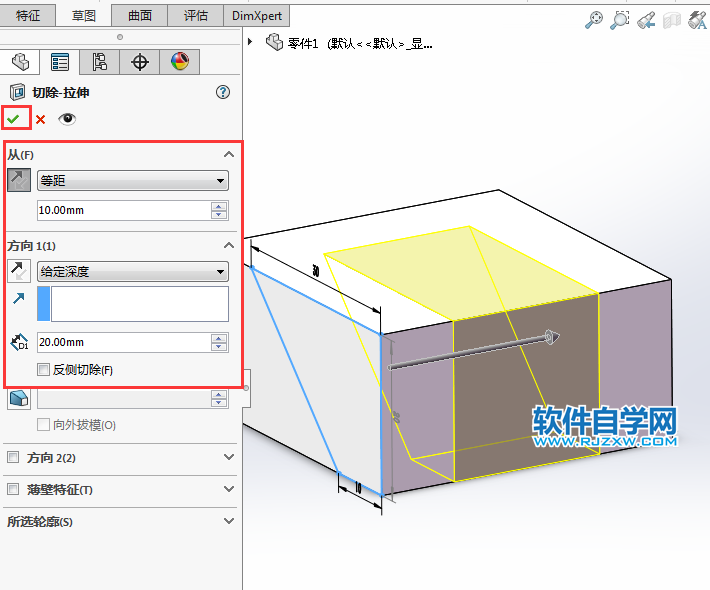Open the DimXpertManager crosshair tab

click(x=139, y=62)
